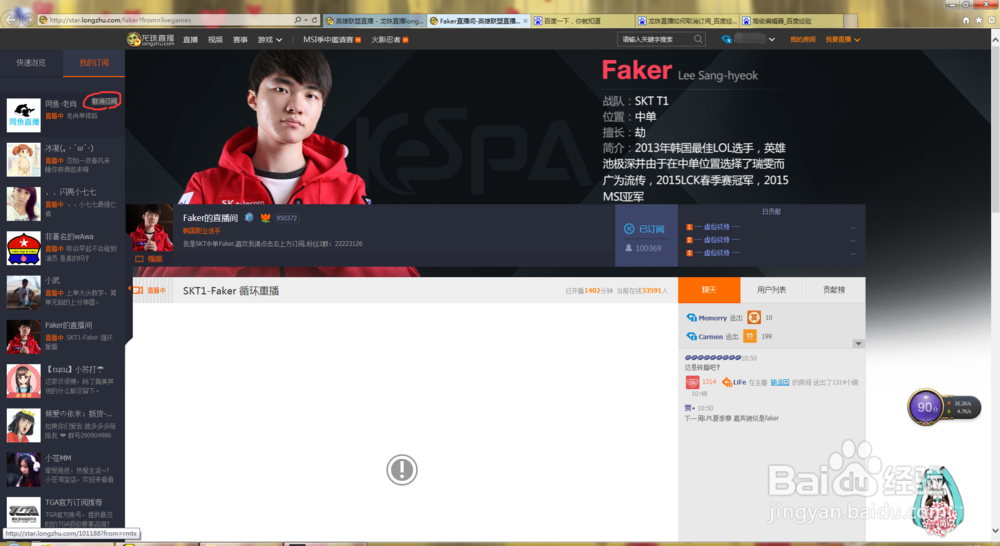The height and width of the screenshot is (546, 1000).
Task: Open the 赛事 nav menu item
Action: (240, 40)
